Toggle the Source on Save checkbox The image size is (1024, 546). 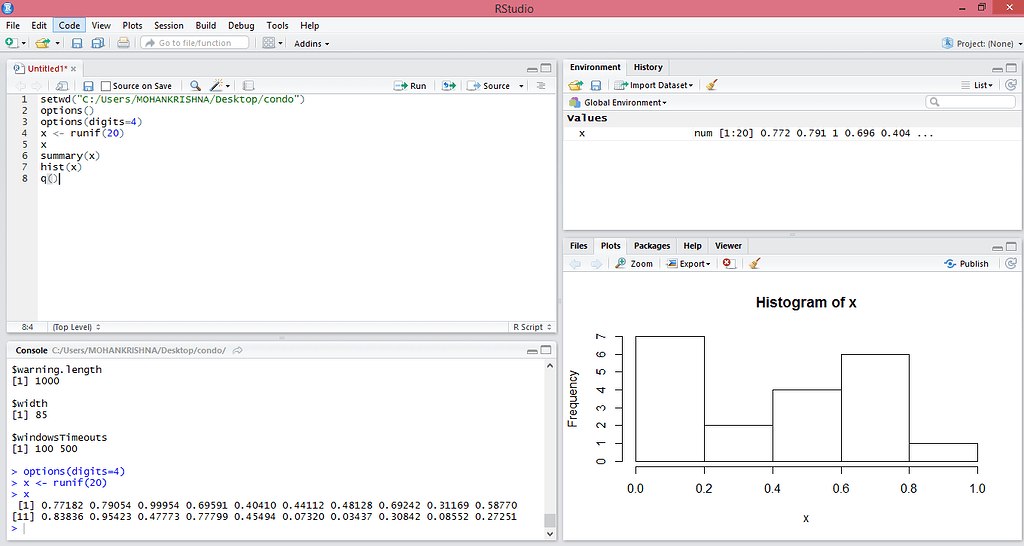pyautogui.click(x=106, y=86)
